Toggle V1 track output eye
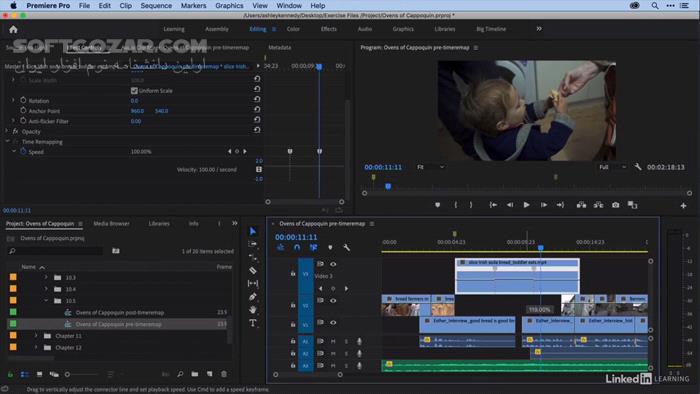 pos(333,322)
